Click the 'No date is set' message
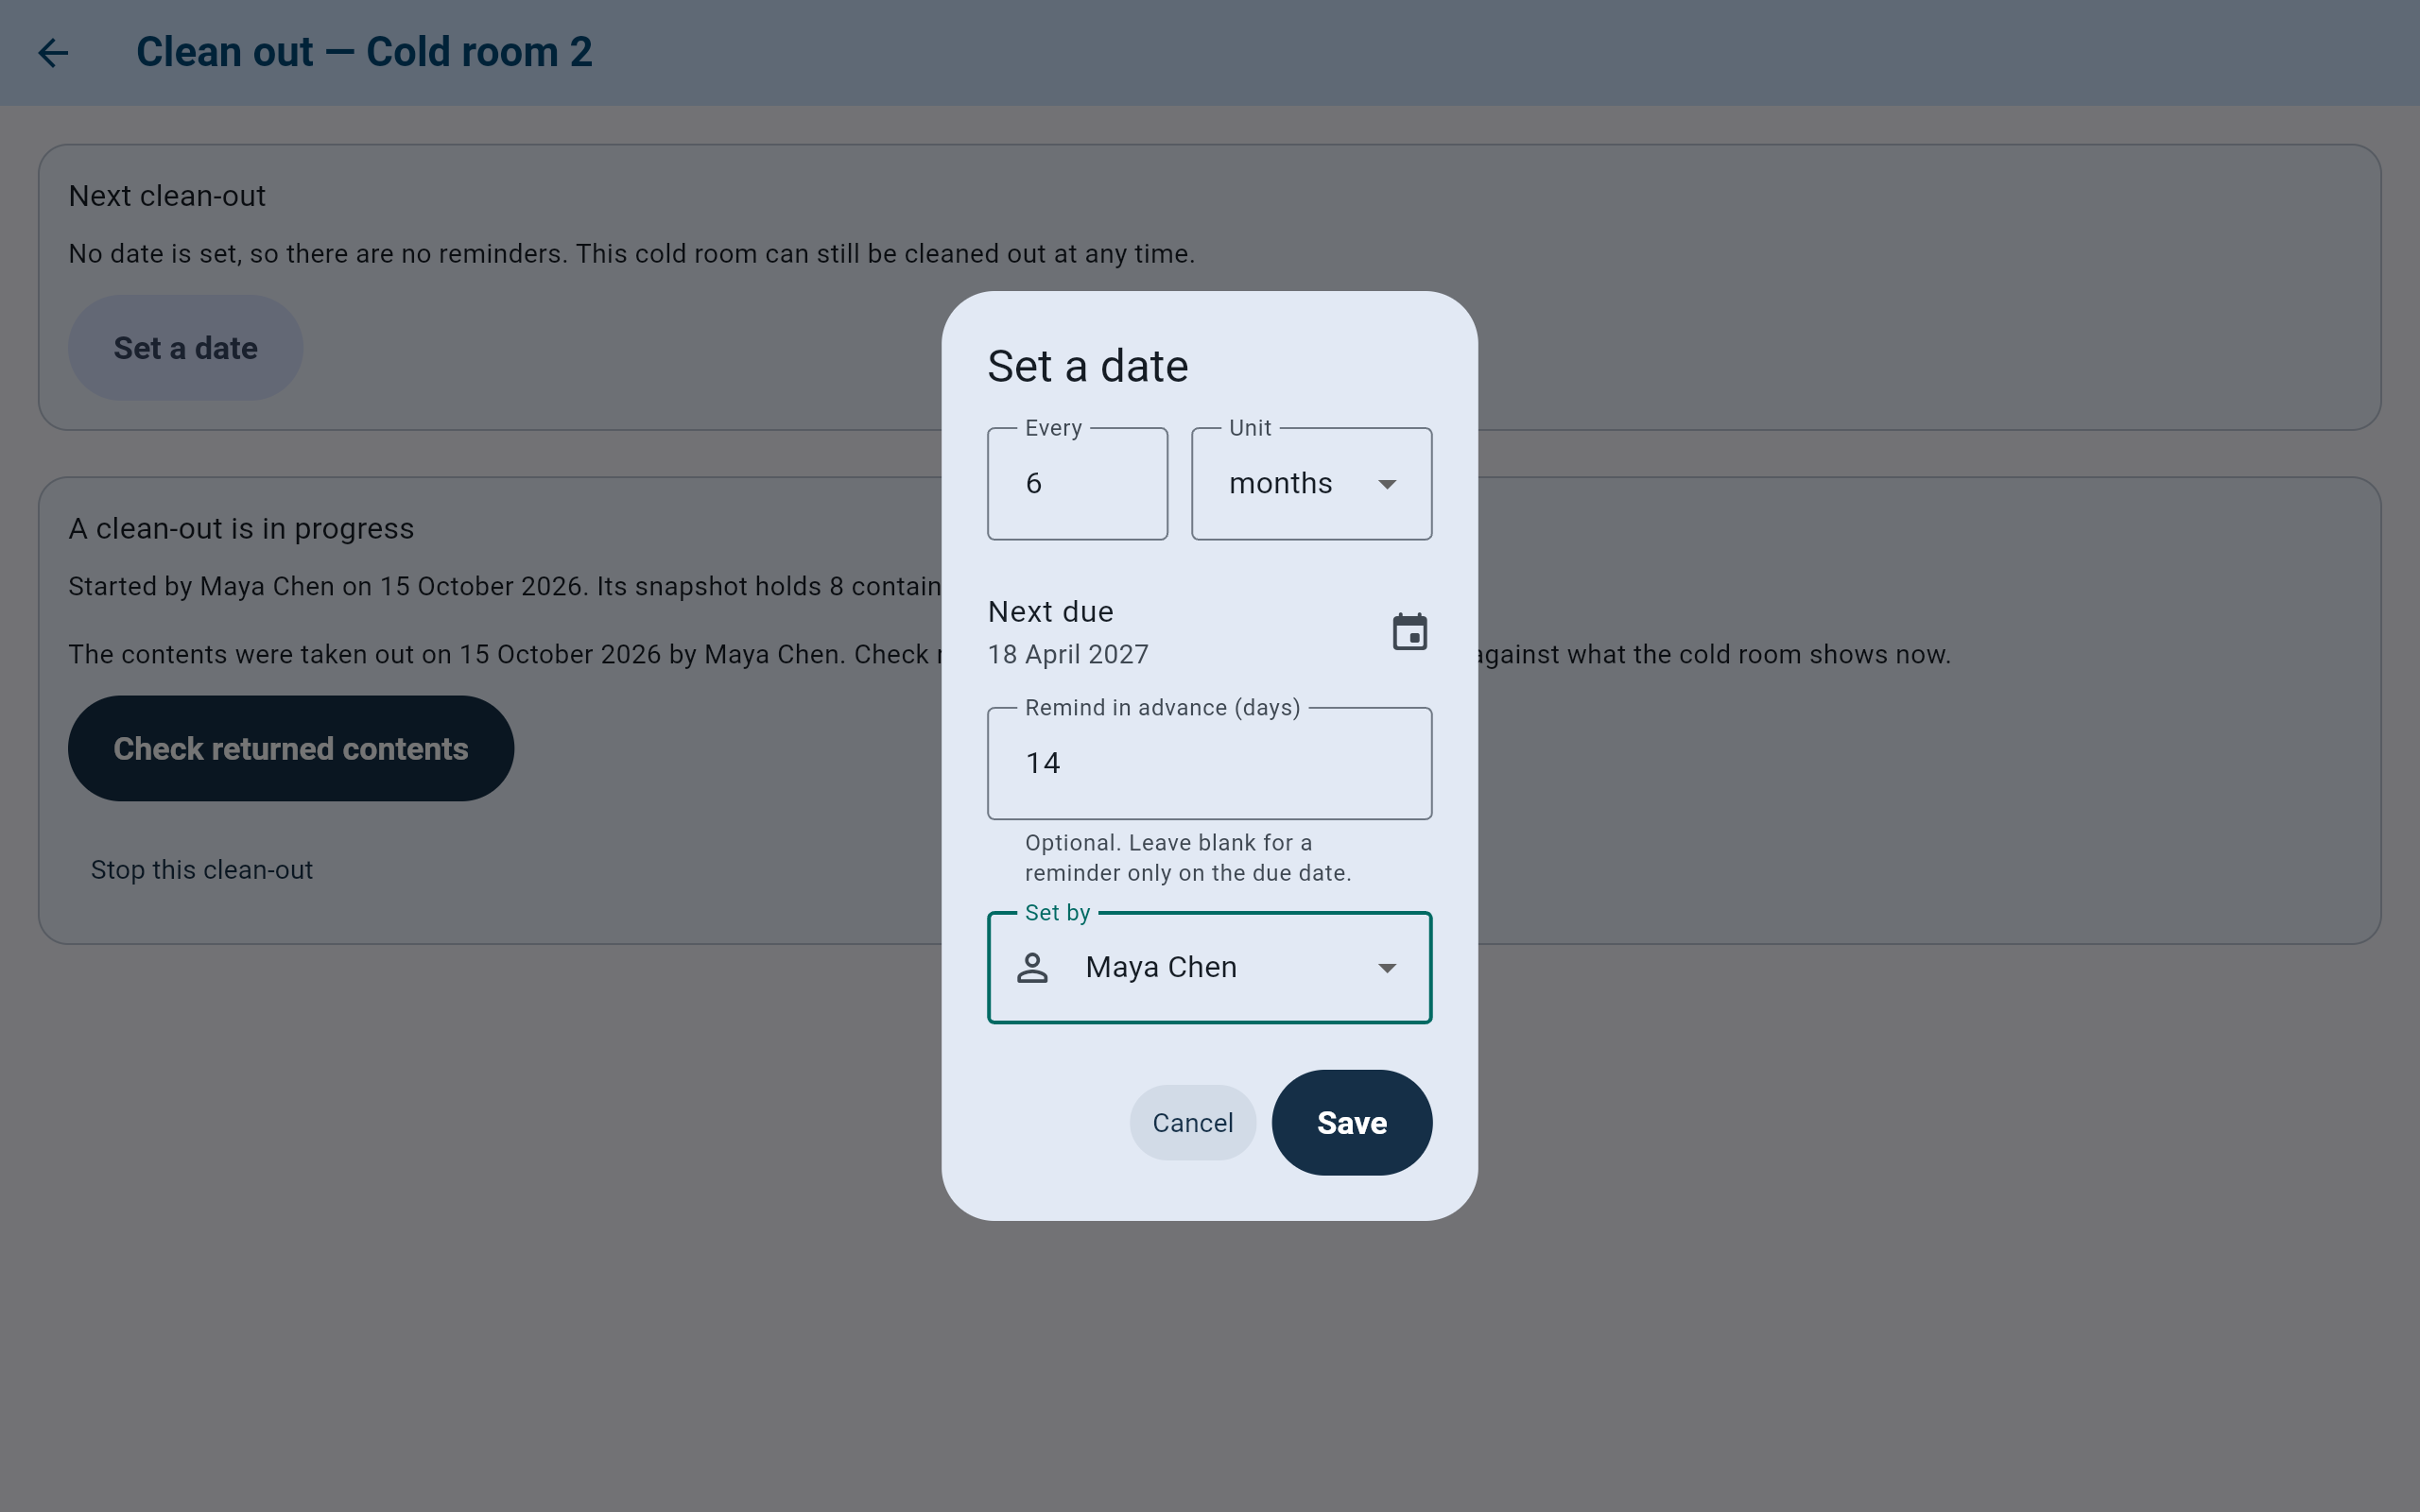 coord(631,254)
